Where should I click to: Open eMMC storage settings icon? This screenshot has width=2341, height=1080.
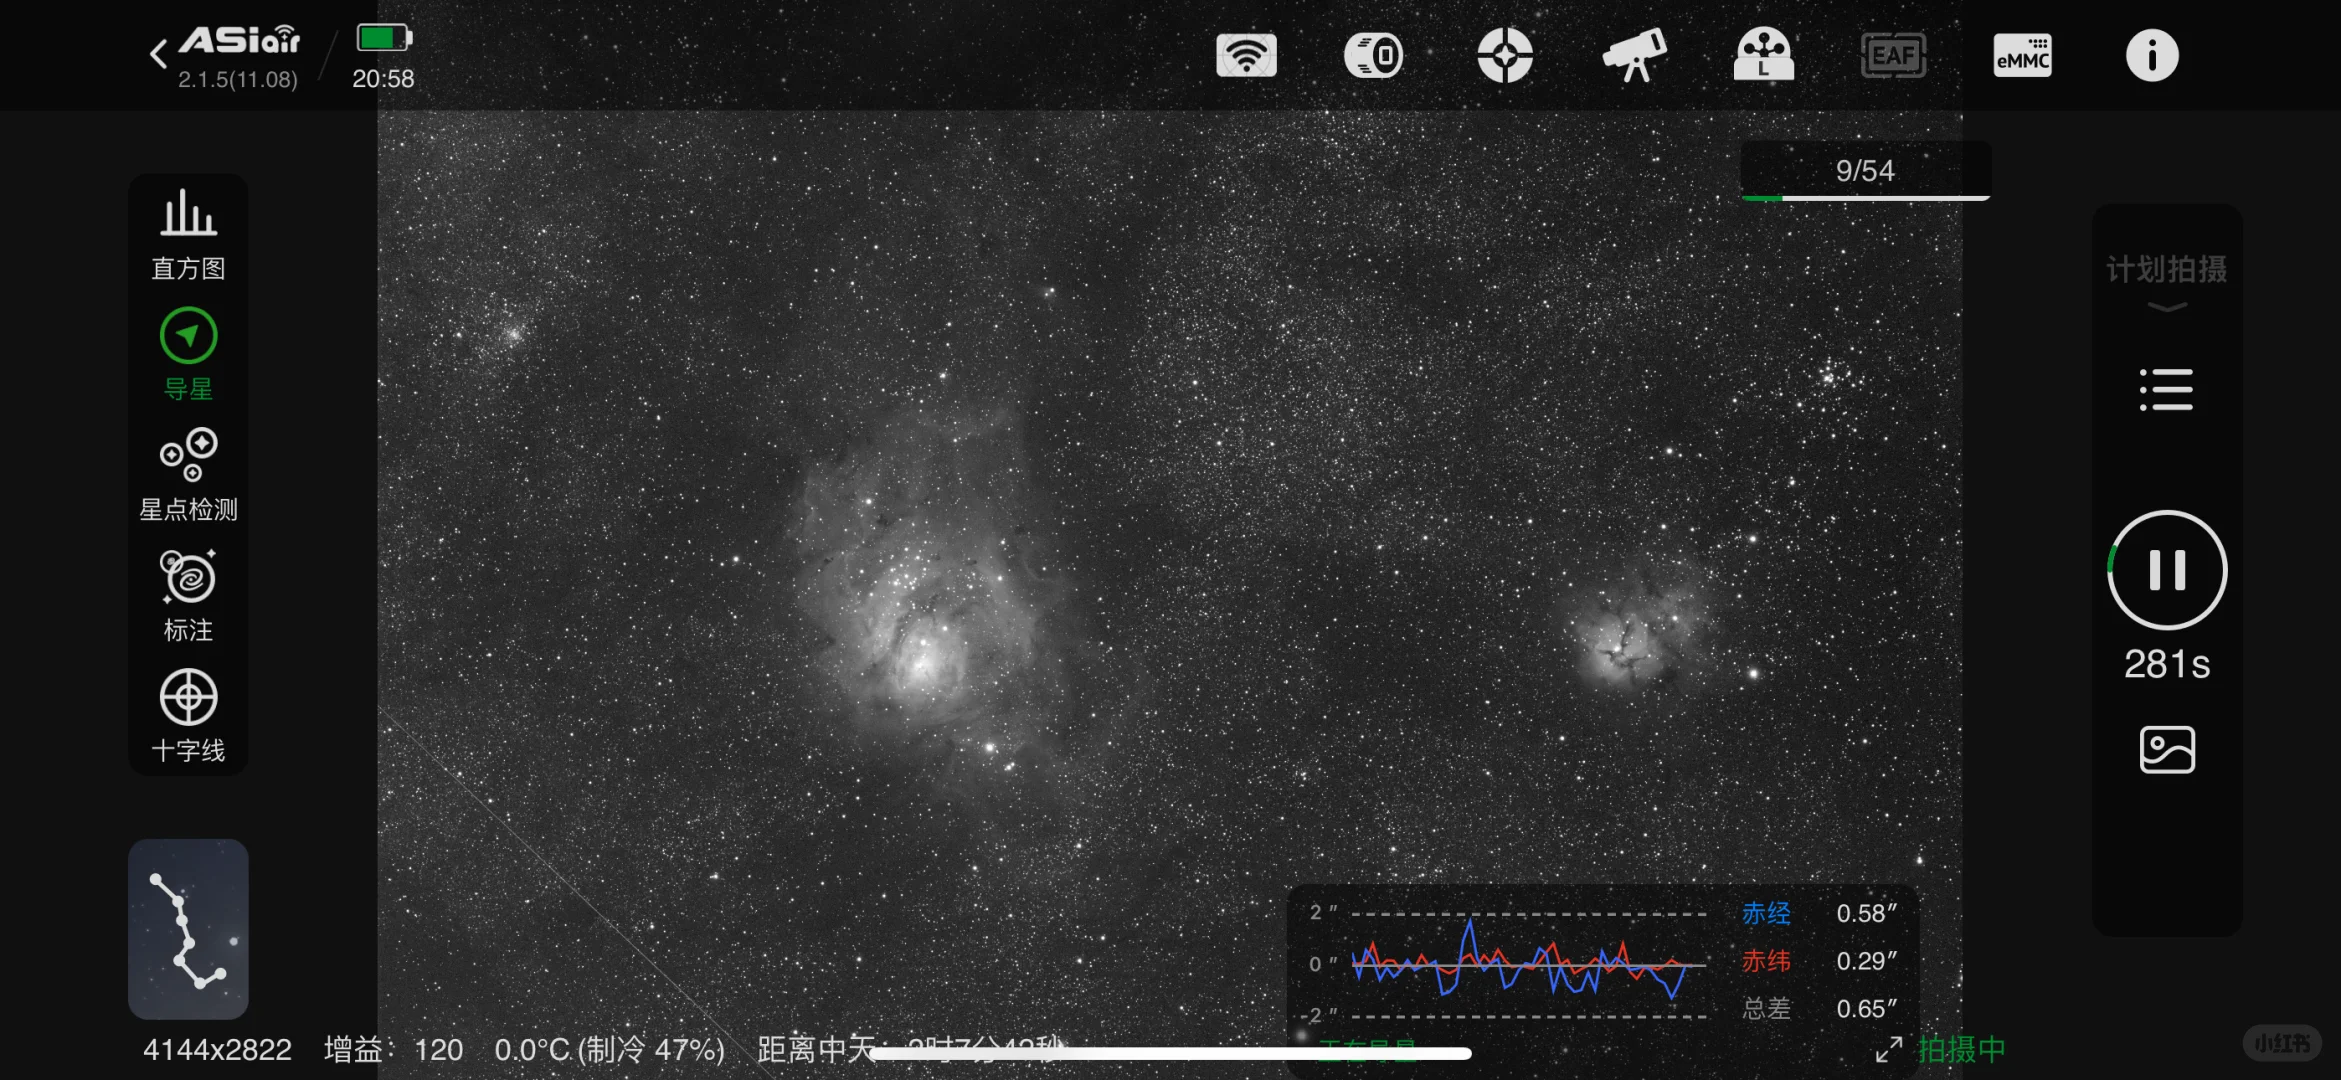point(2022,55)
